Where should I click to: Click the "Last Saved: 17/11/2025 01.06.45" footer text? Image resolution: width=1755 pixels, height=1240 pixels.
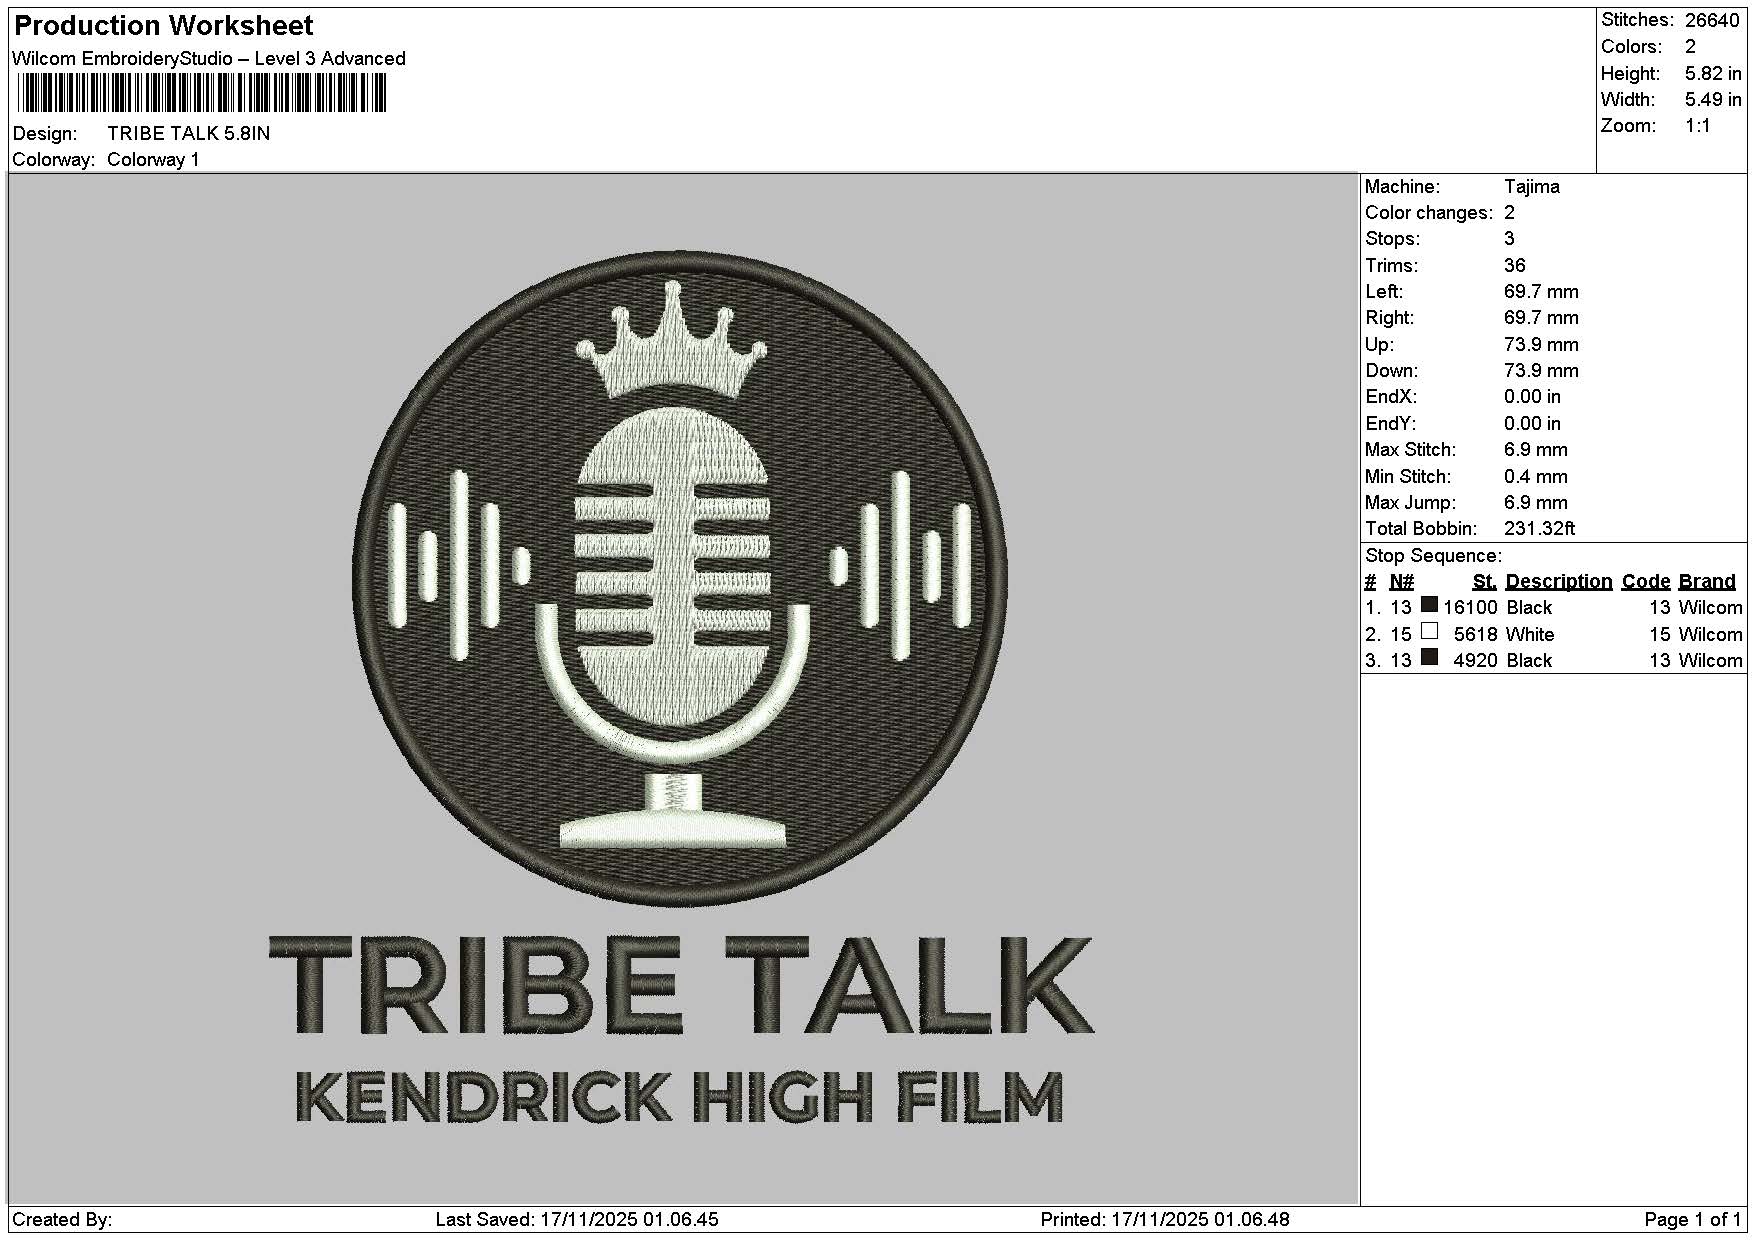(x=577, y=1219)
